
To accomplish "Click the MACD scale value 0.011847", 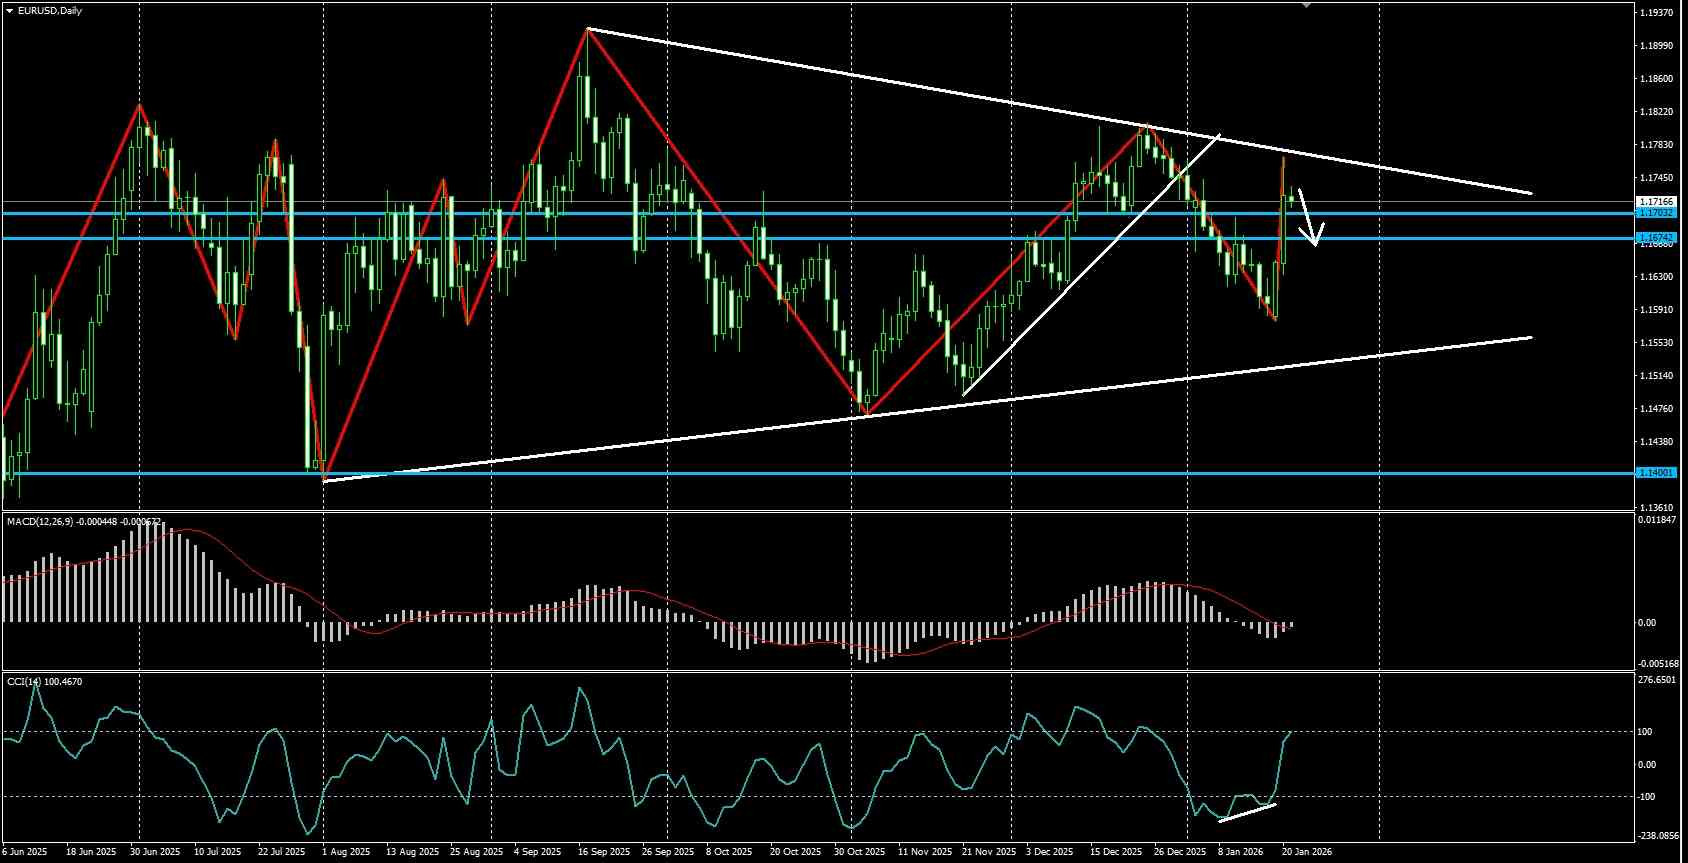I will [1658, 520].
